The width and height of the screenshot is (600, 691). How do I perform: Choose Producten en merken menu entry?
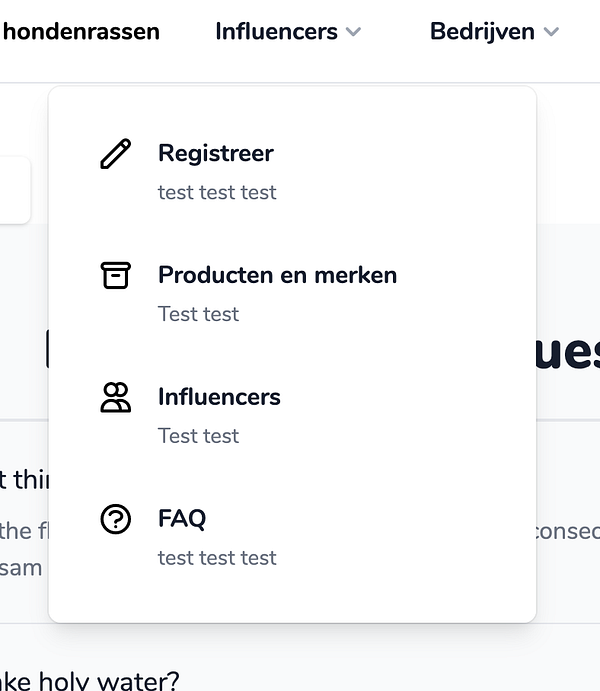pos(277,275)
